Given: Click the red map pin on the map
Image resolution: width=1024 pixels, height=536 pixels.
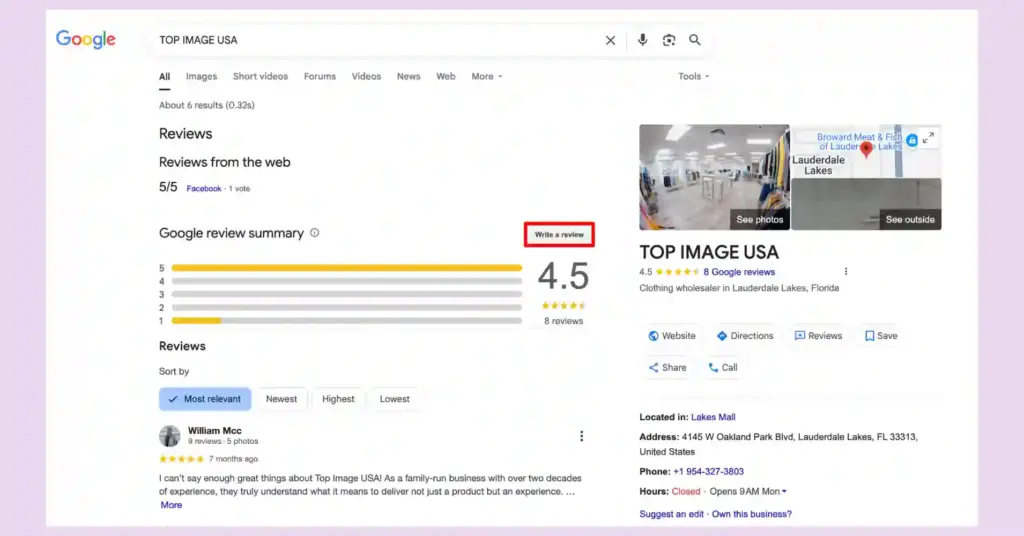Looking at the screenshot, I should pyautogui.click(x=866, y=150).
